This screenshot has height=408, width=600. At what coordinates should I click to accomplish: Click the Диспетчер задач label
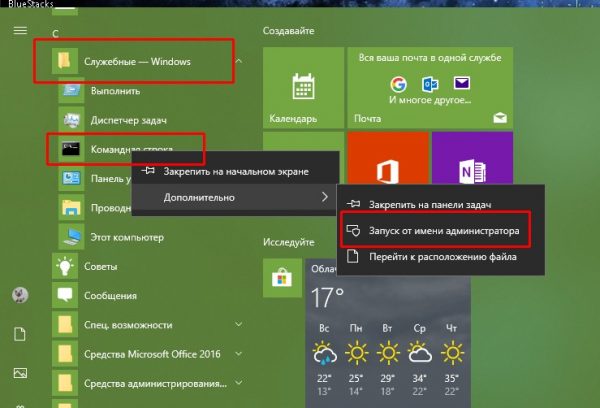click(x=129, y=121)
